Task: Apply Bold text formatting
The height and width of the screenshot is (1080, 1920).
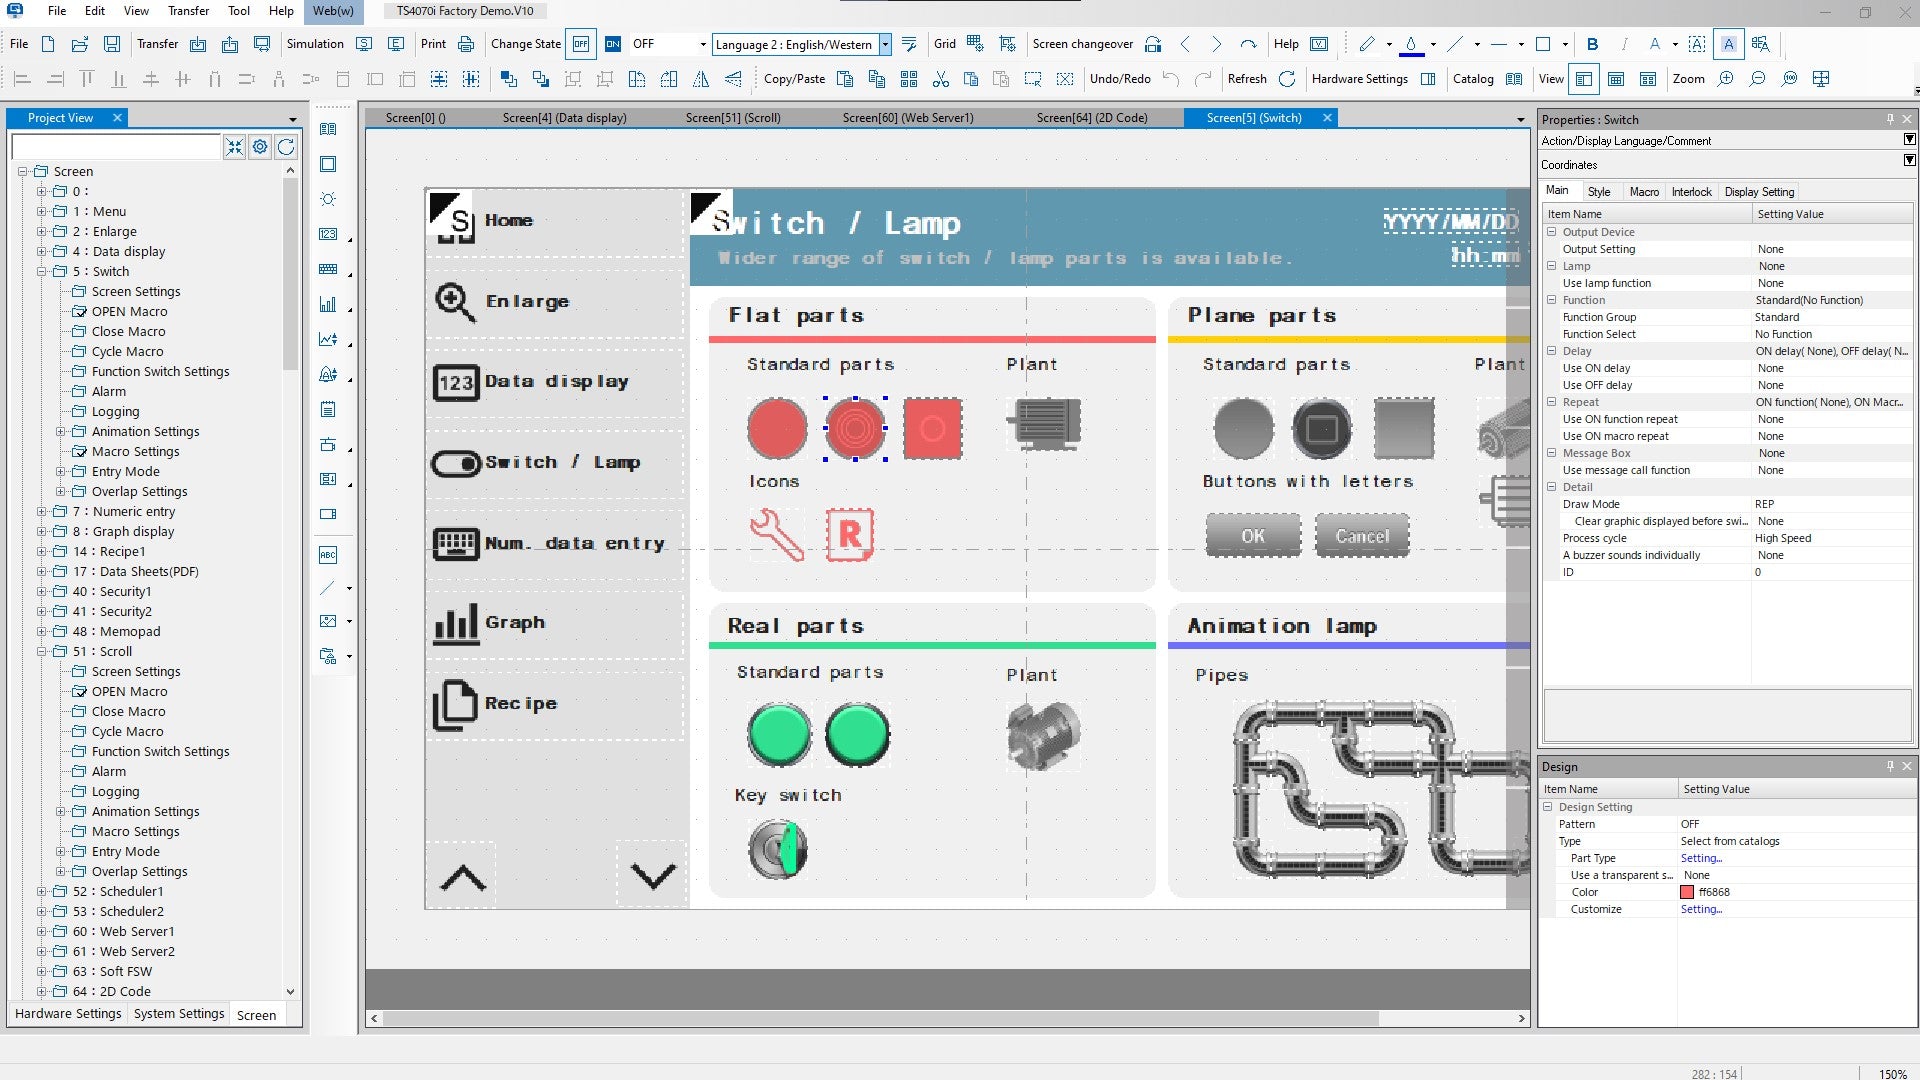Action: [x=1593, y=44]
